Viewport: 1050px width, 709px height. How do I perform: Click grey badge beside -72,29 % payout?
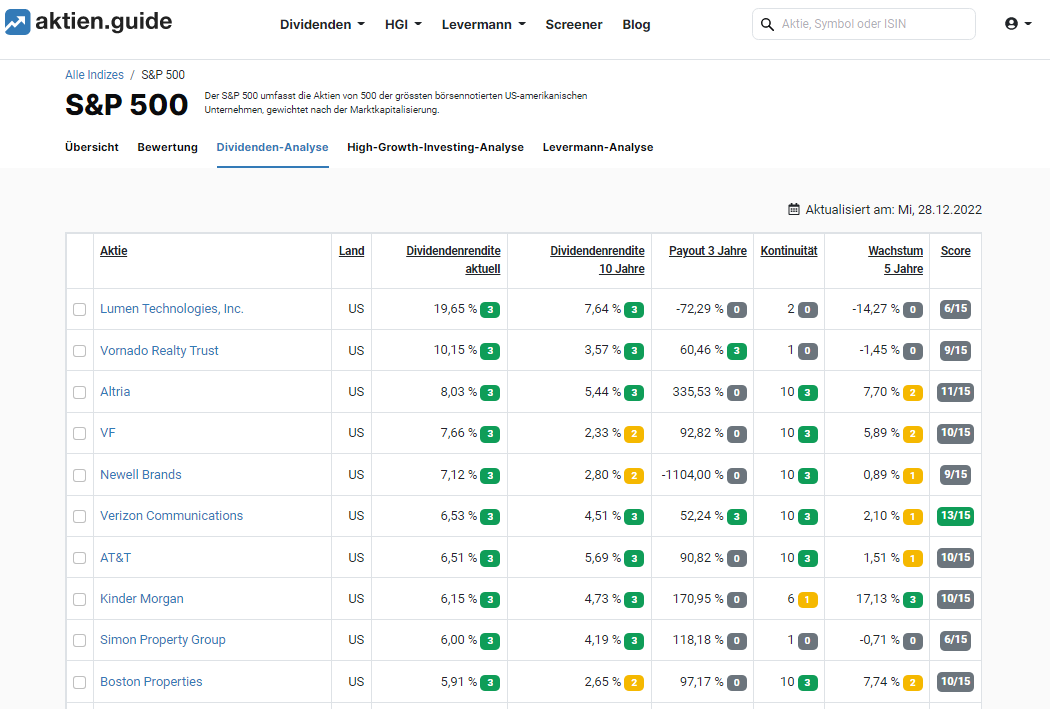point(737,310)
